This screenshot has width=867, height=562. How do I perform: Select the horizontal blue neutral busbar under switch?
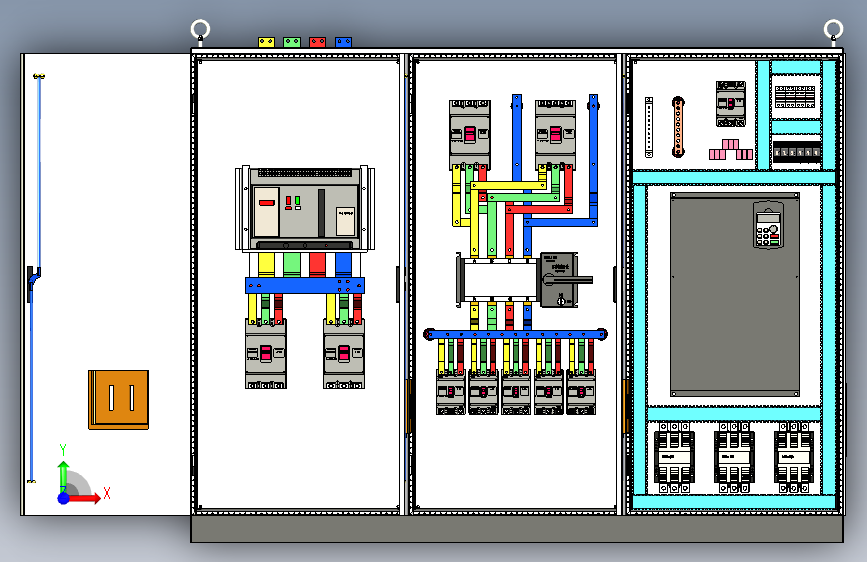(x=515, y=334)
